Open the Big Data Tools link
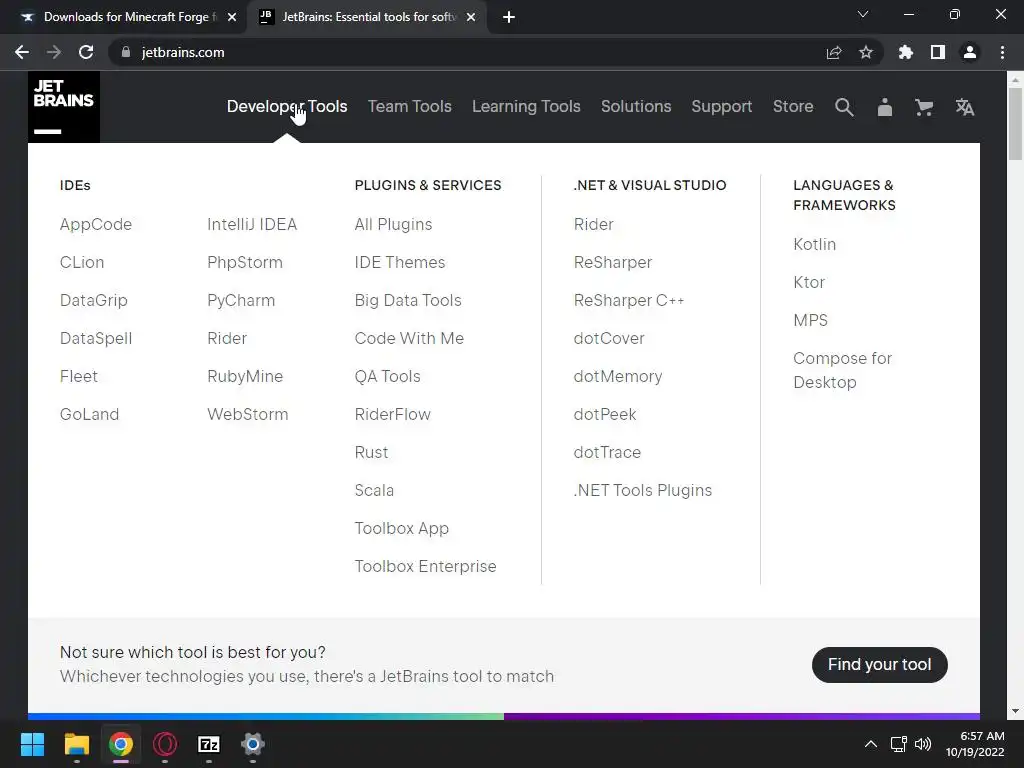Screen dimensions: 1024x768 coord(408,300)
